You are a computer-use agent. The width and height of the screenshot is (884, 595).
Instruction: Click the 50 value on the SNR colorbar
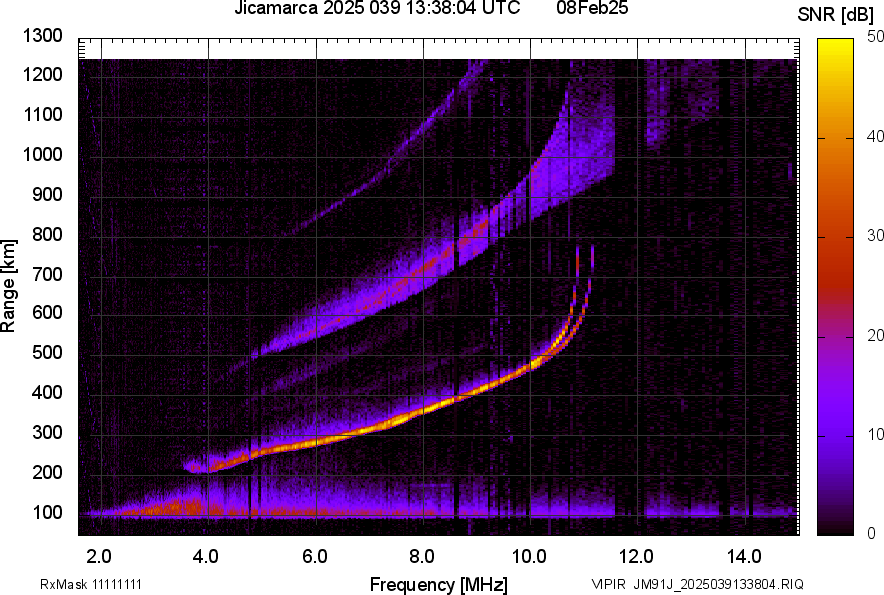pyautogui.click(x=876, y=37)
